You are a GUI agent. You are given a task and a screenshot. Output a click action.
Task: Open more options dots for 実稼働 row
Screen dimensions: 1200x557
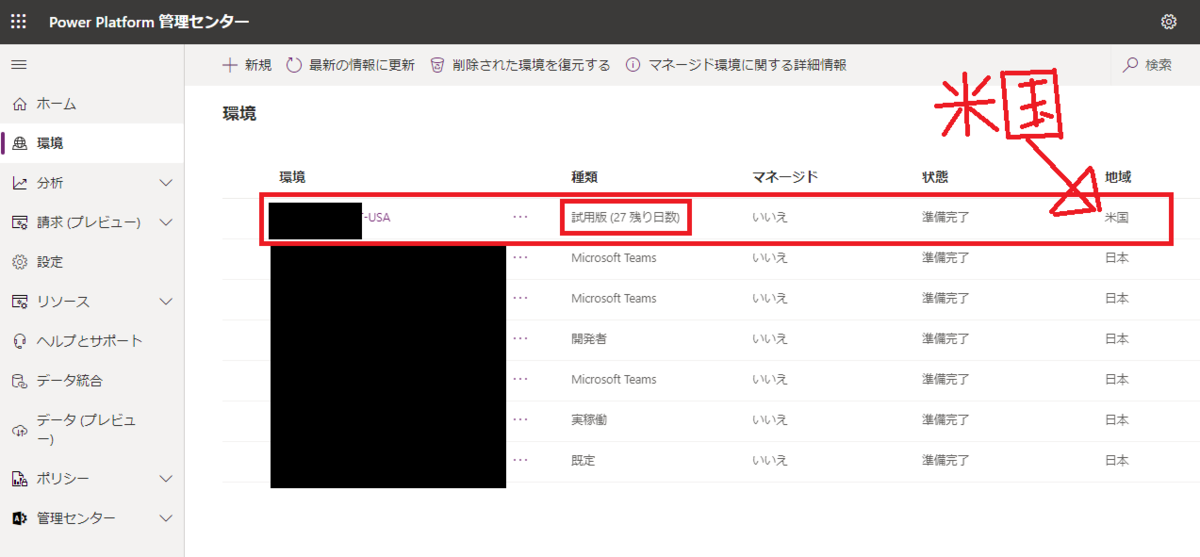click(x=520, y=420)
